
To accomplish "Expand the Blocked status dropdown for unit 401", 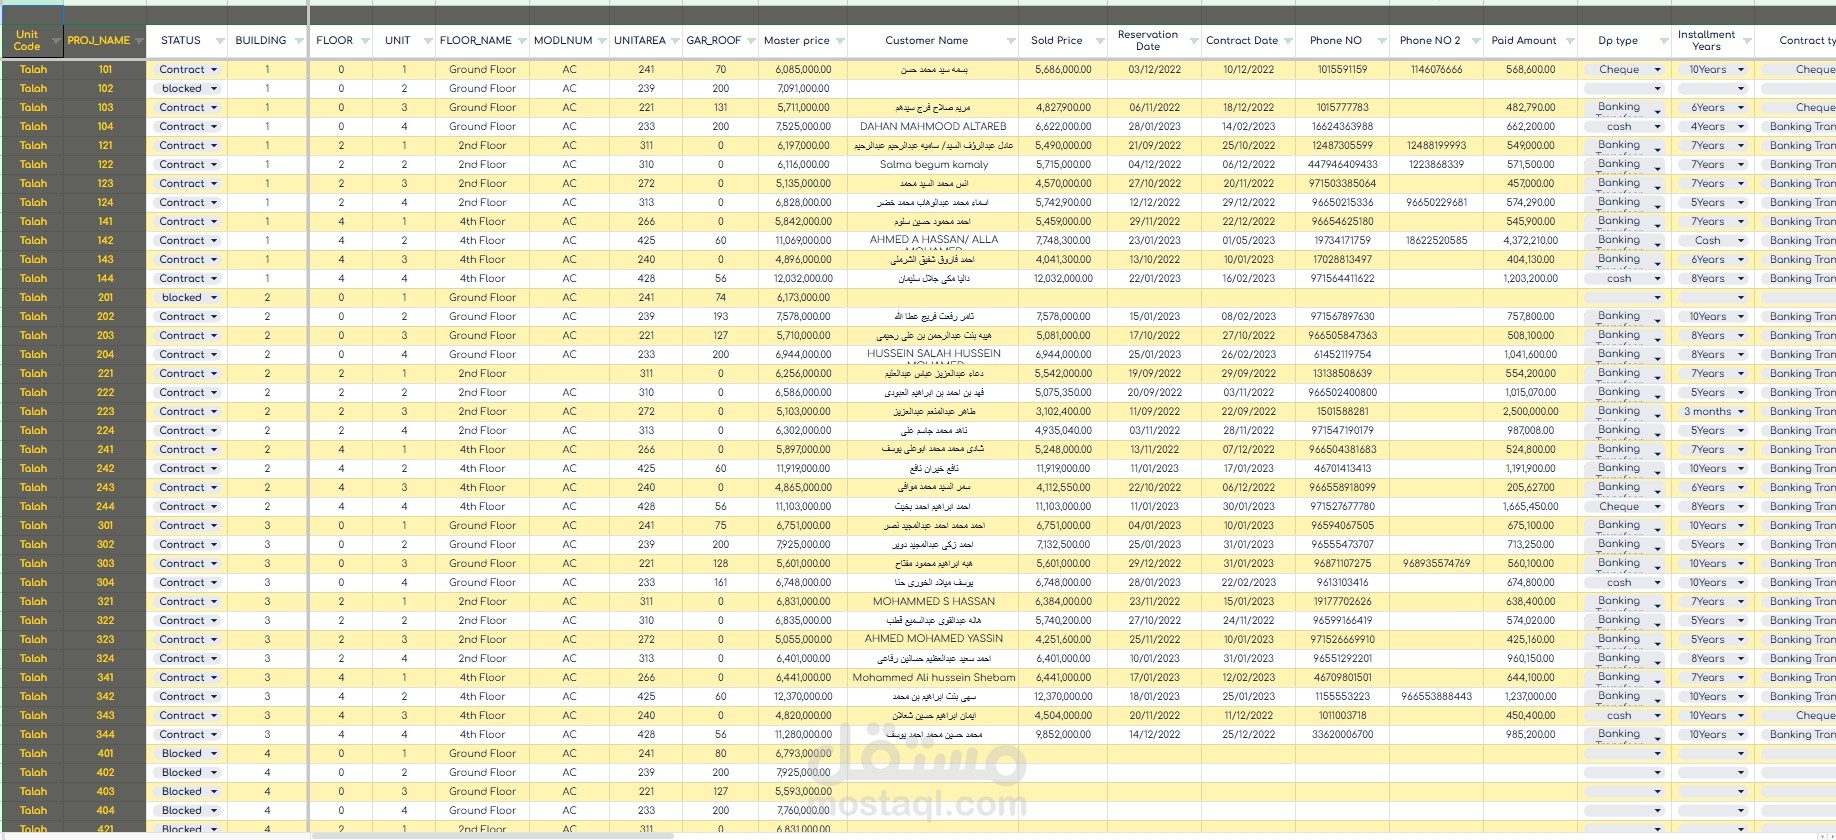I will point(214,754).
